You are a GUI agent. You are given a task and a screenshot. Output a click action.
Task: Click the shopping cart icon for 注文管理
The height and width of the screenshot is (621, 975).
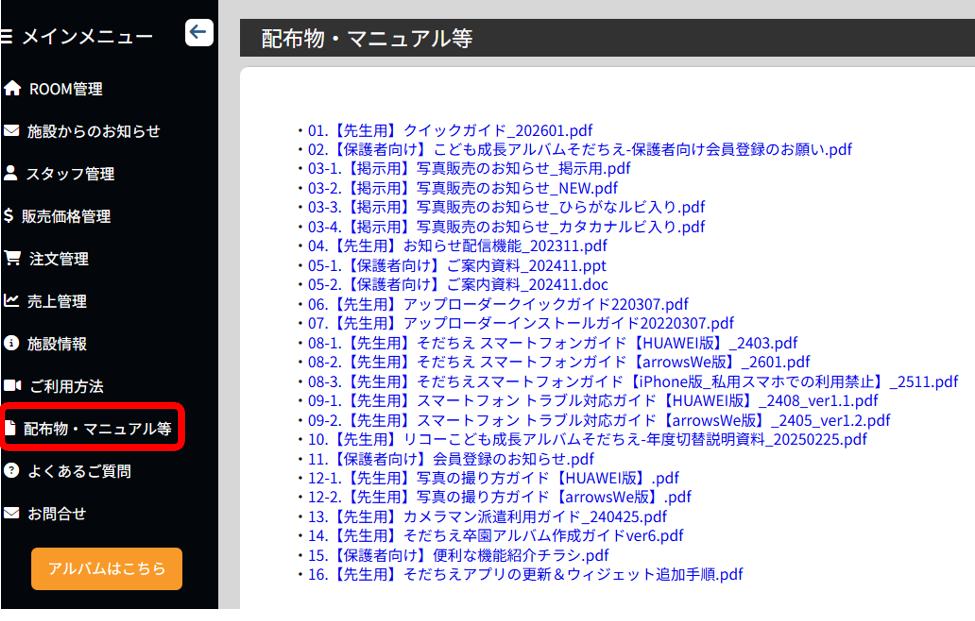pos(12,258)
